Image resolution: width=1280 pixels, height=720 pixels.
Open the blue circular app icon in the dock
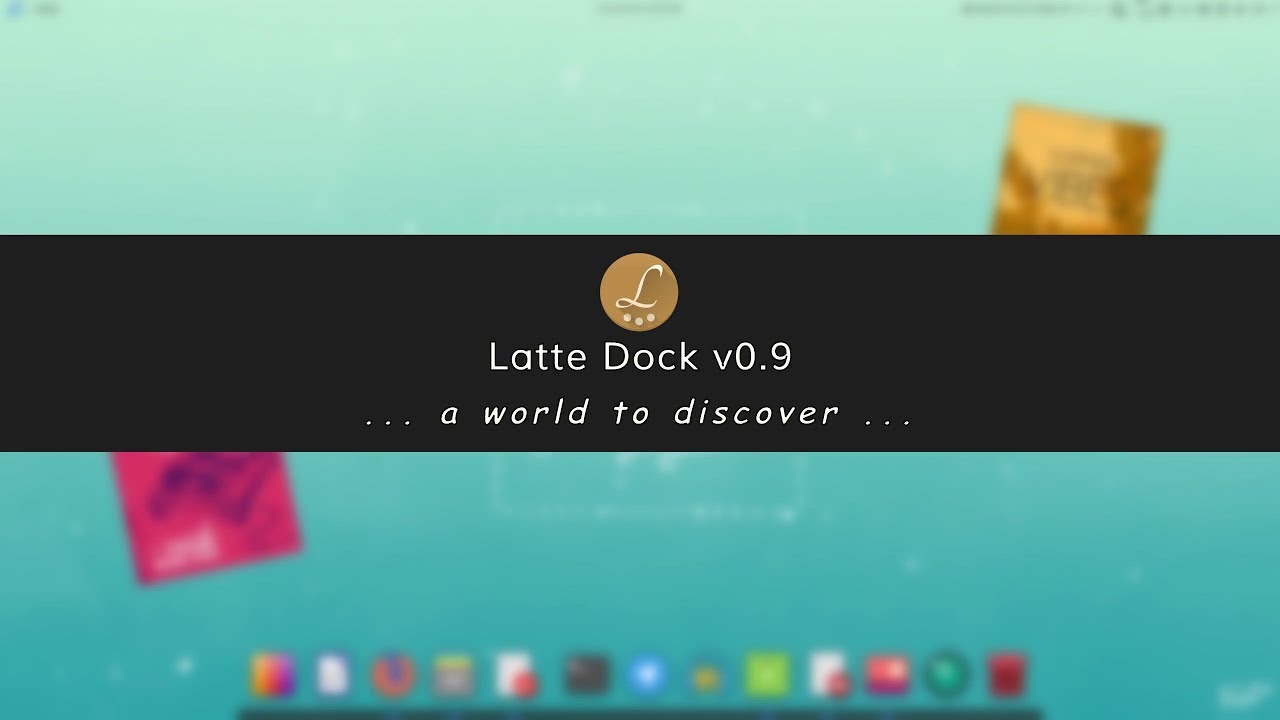click(647, 676)
